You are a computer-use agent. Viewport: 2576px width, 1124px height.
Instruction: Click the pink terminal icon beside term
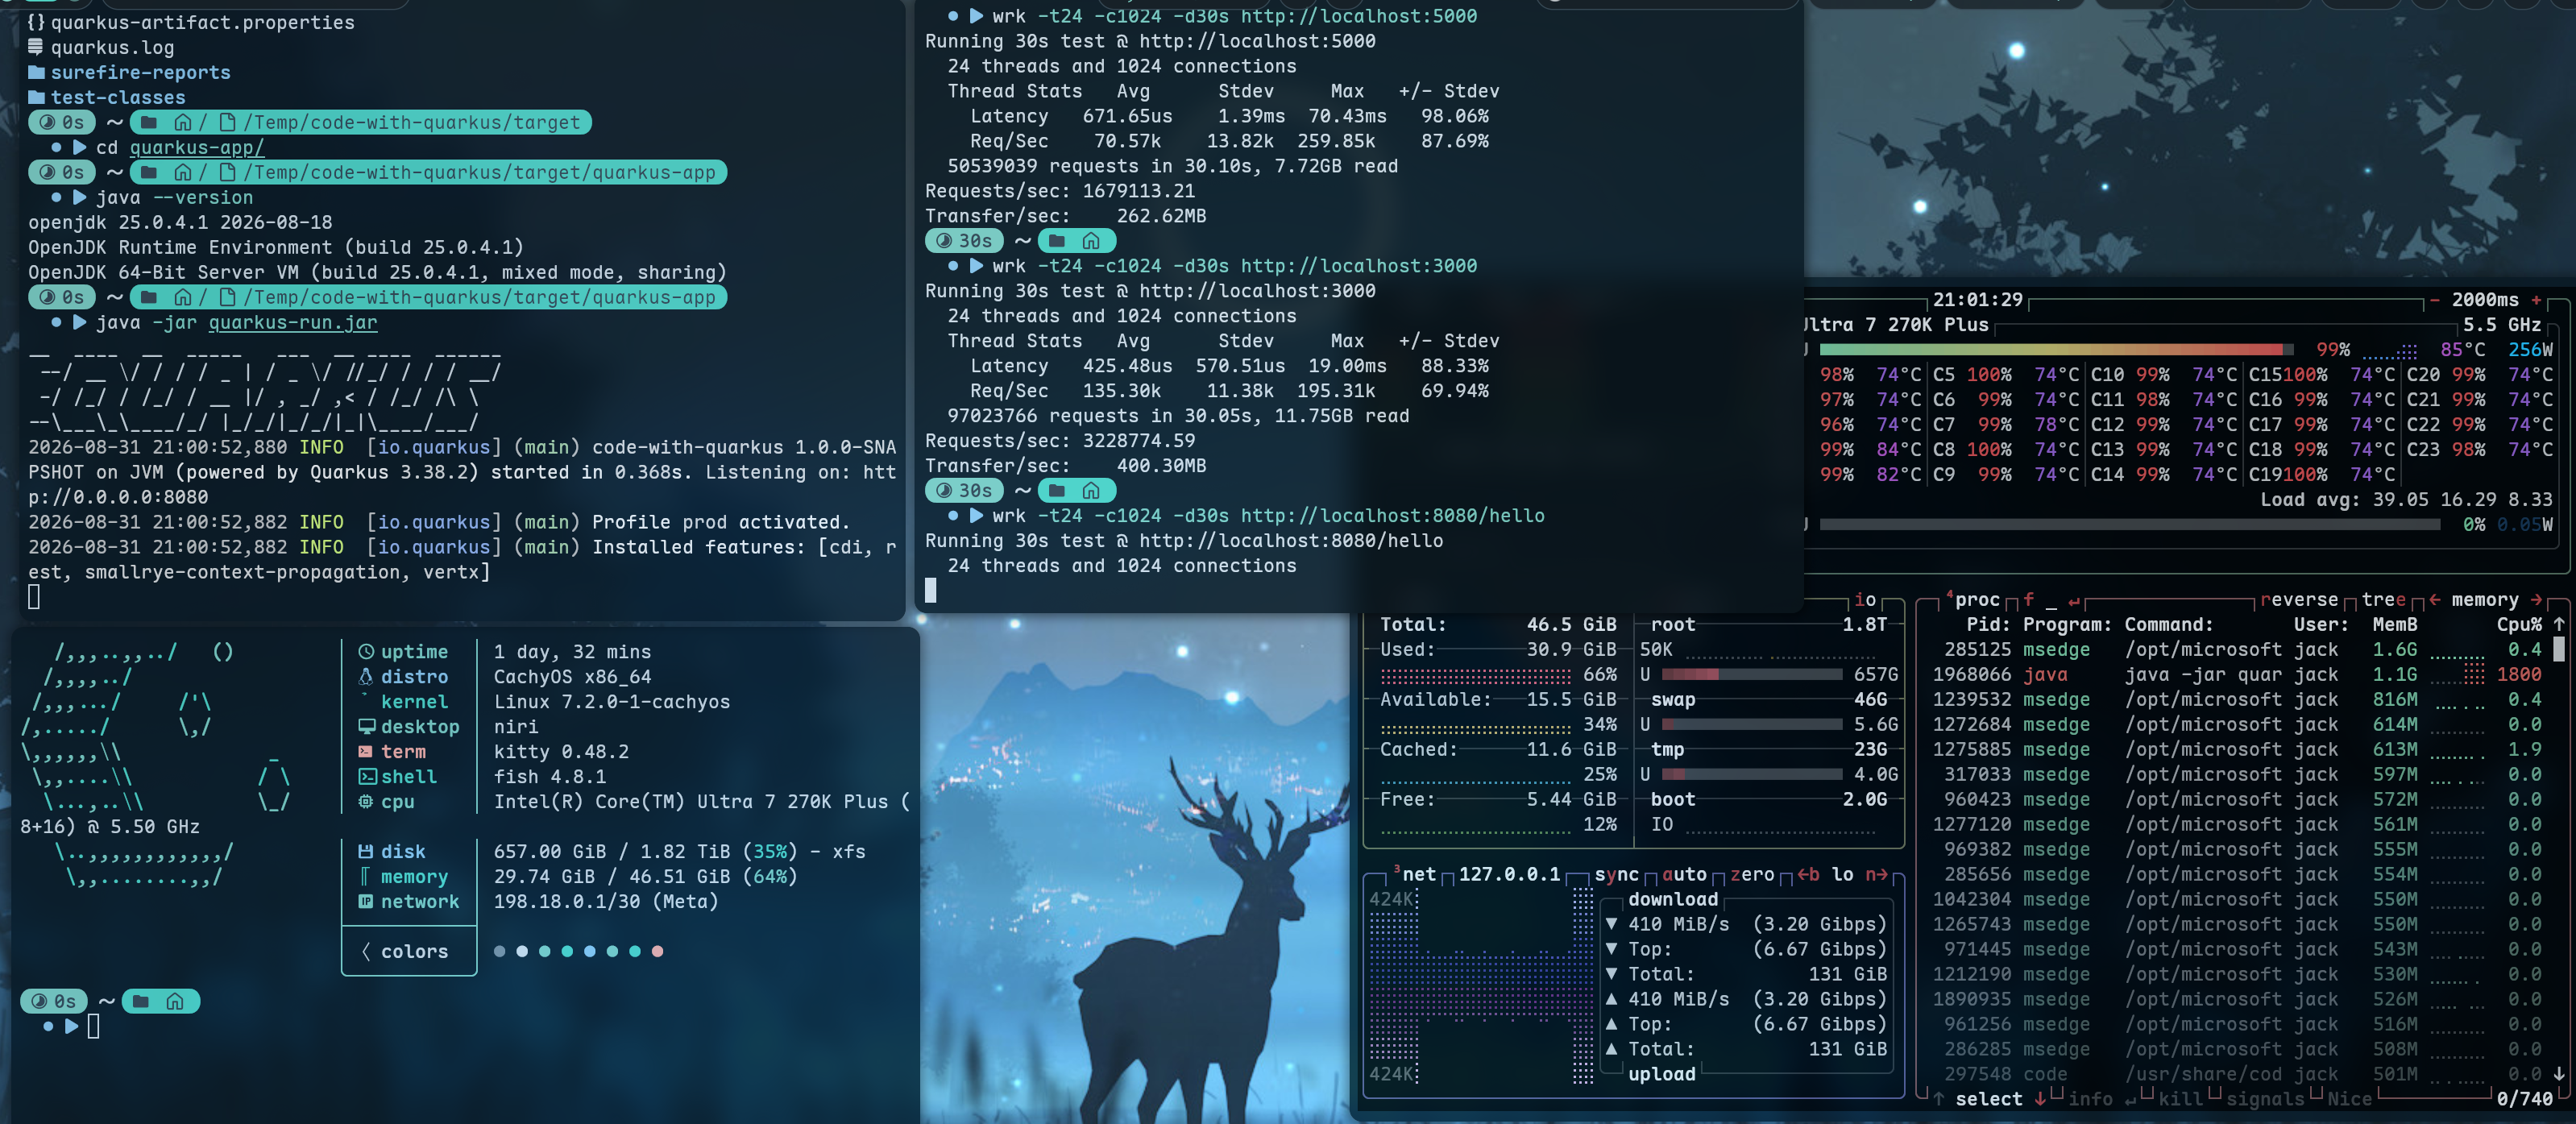(366, 752)
